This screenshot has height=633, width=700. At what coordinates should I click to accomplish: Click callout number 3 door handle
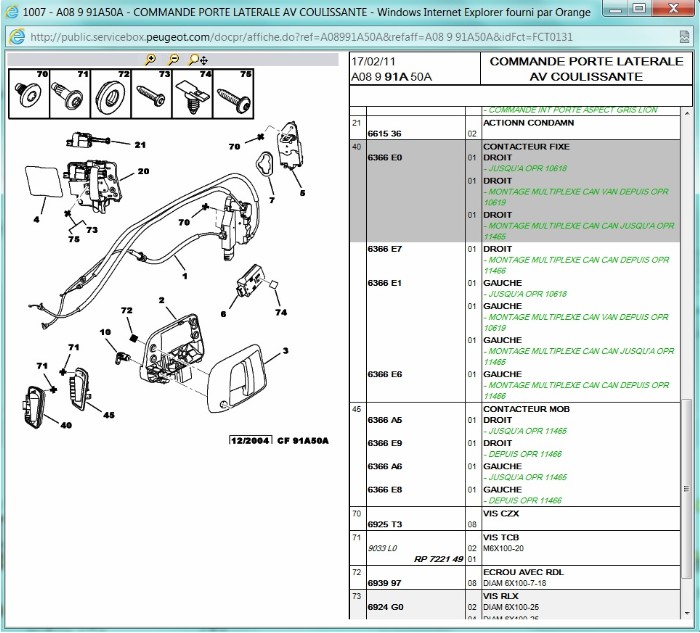coord(285,350)
